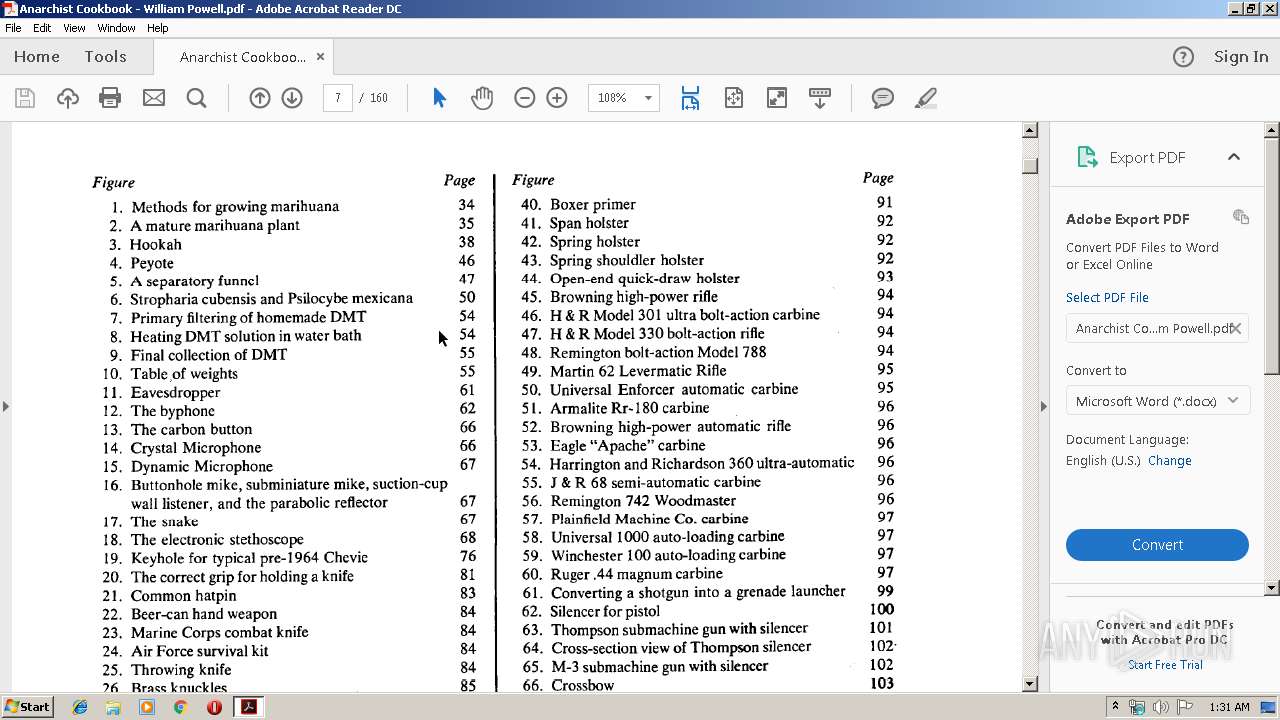
Task: Click "Throwing knife" entry text
Action: (x=181, y=670)
